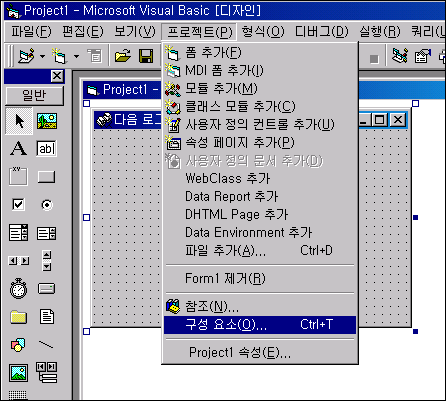
Task: Select the CheckBox control tool
Action: [18, 204]
